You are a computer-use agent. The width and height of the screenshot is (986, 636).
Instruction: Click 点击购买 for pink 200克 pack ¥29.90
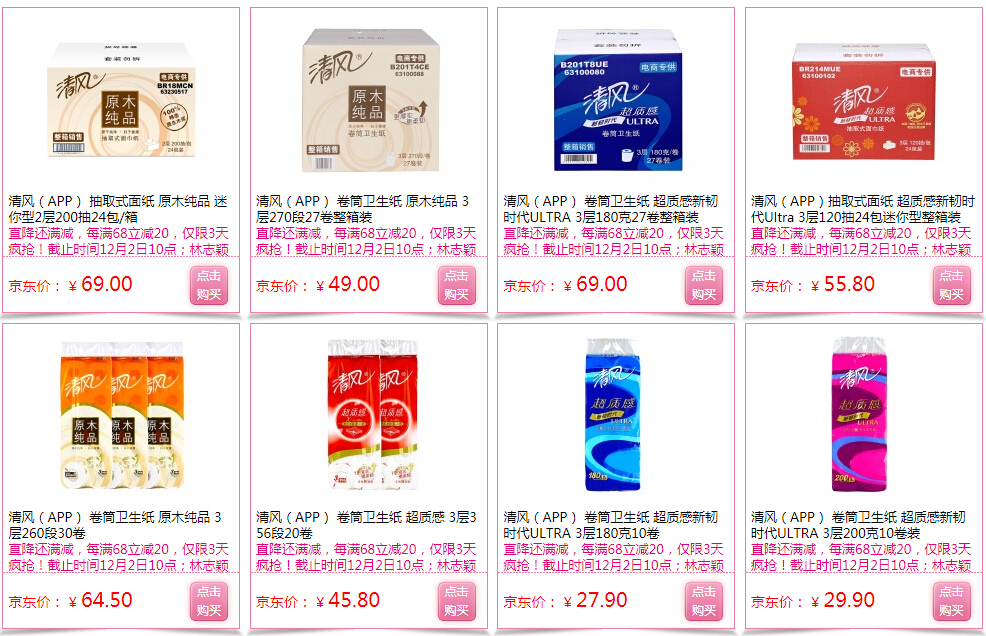pos(951,601)
